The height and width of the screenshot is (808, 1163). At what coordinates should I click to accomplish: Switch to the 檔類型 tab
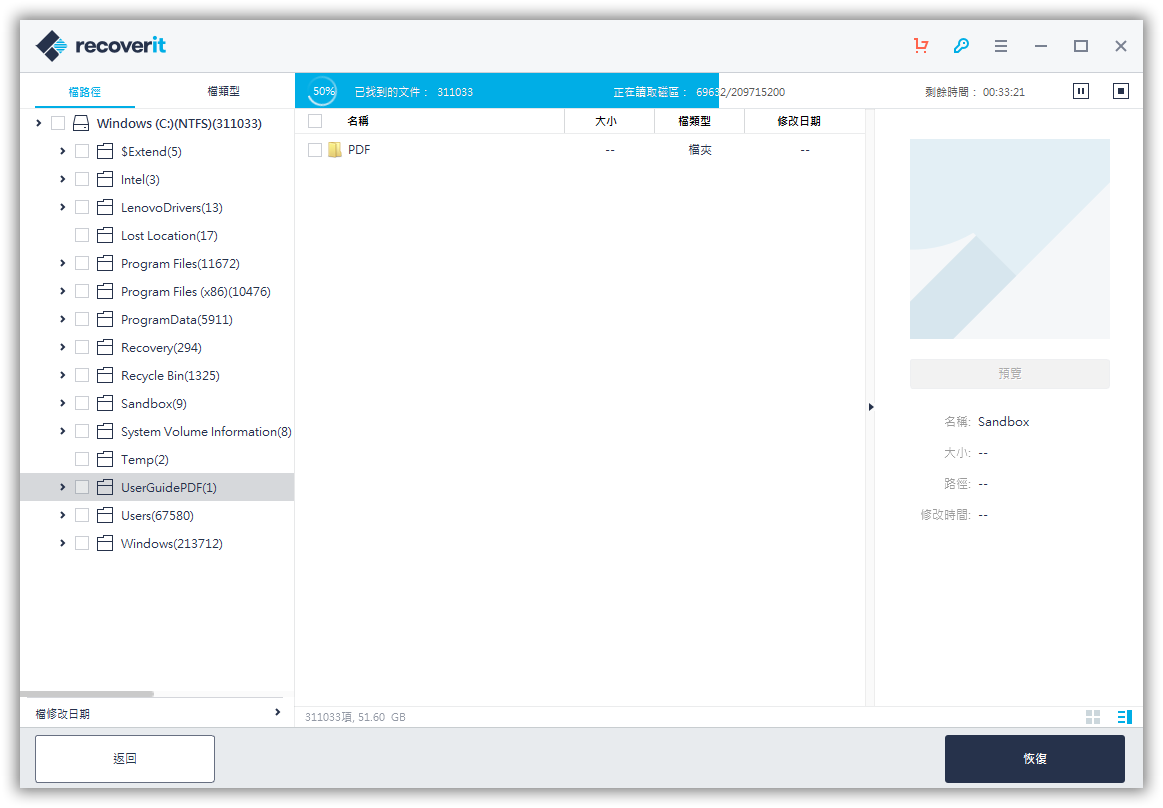(x=223, y=91)
